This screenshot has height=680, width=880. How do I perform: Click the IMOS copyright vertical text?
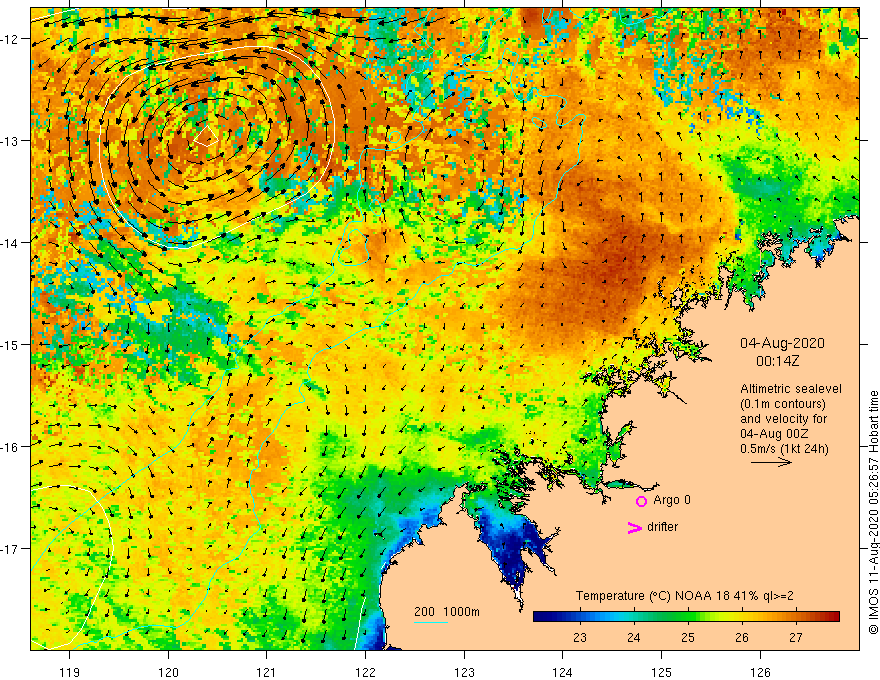873,513
